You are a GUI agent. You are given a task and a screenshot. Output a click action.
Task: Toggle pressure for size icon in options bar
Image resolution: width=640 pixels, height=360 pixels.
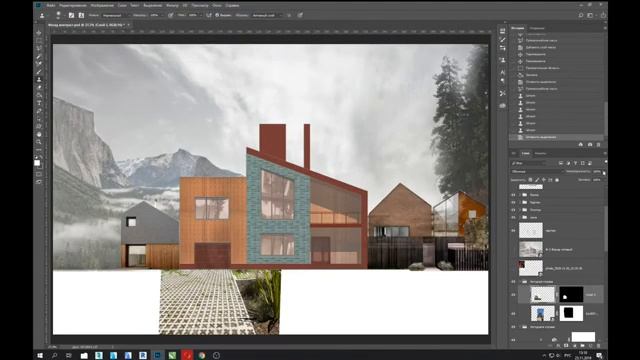point(300,15)
